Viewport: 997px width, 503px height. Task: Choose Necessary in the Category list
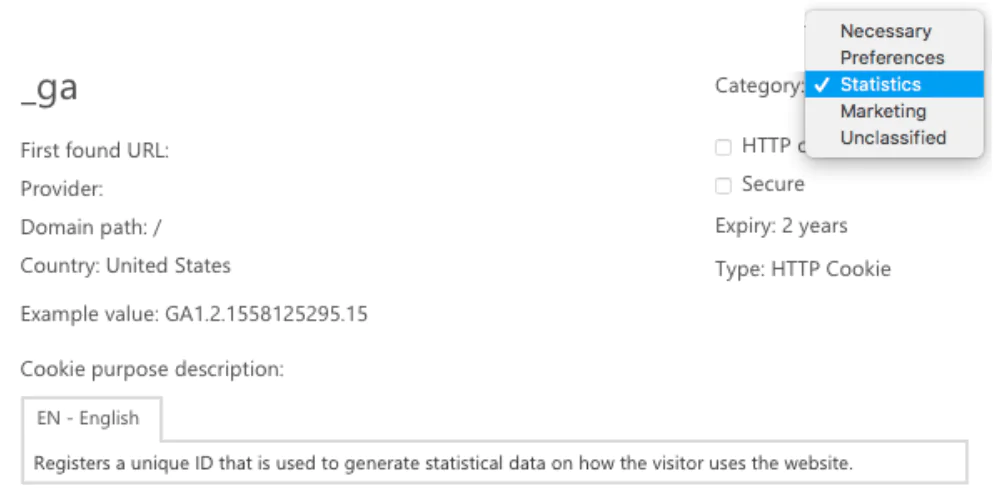coord(885,32)
